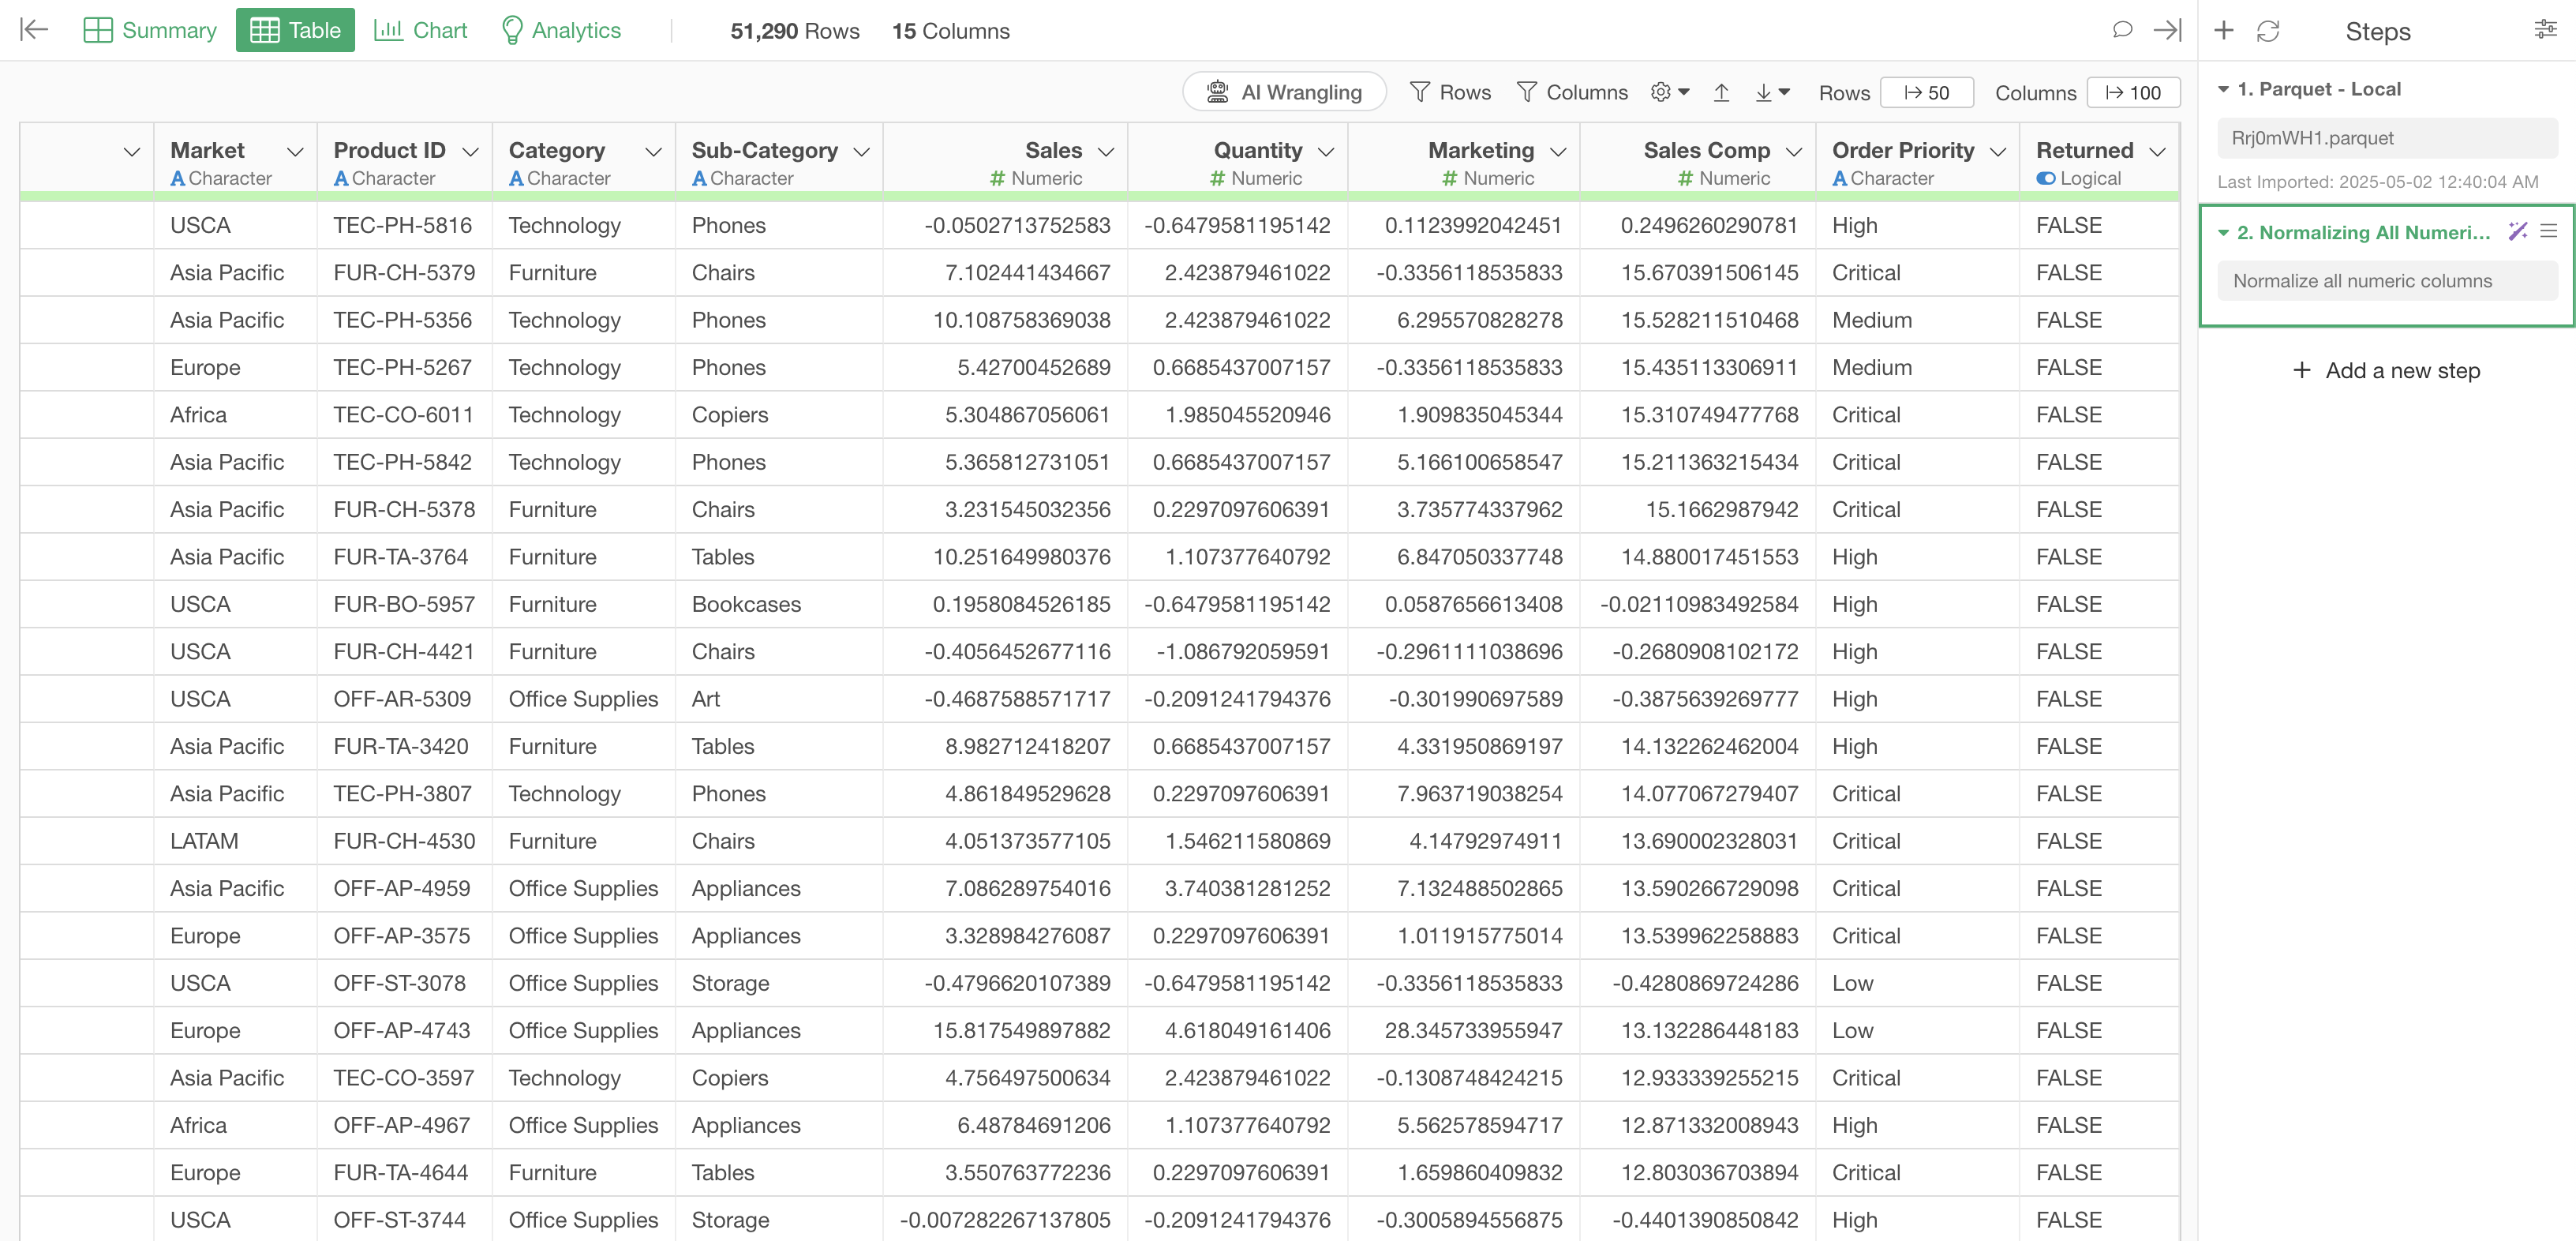2576x1241 pixels.
Task: Open the Sales column header dropdown
Action: tap(1106, 151)
